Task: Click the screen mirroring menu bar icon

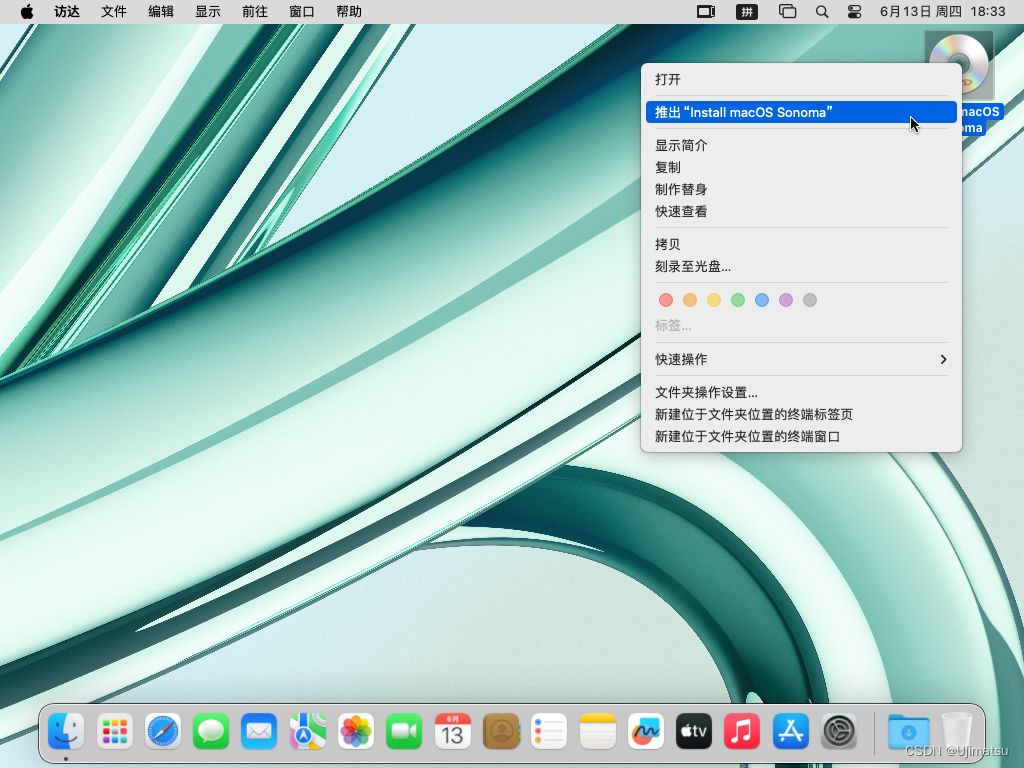Action: (706, 12)
